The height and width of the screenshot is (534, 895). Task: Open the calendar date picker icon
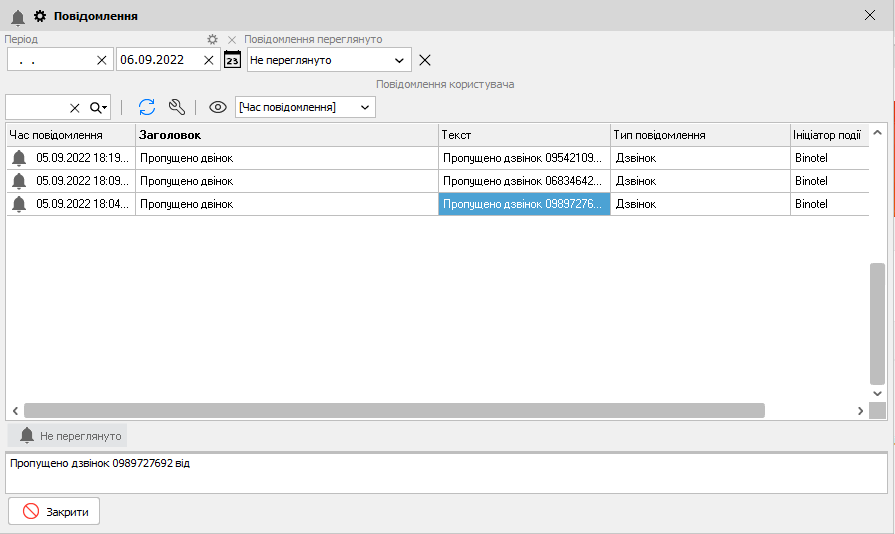click(232, 60)
